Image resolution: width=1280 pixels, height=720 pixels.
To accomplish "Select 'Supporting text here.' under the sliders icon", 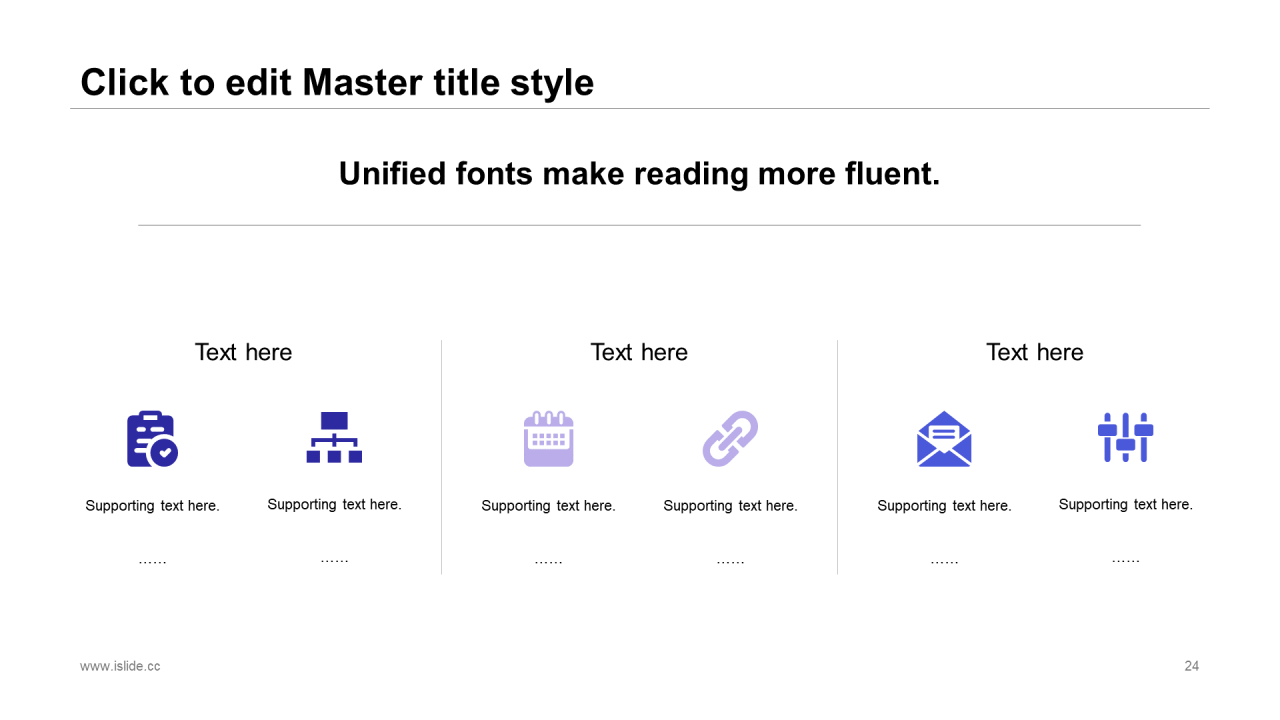I will (1126, 505).
